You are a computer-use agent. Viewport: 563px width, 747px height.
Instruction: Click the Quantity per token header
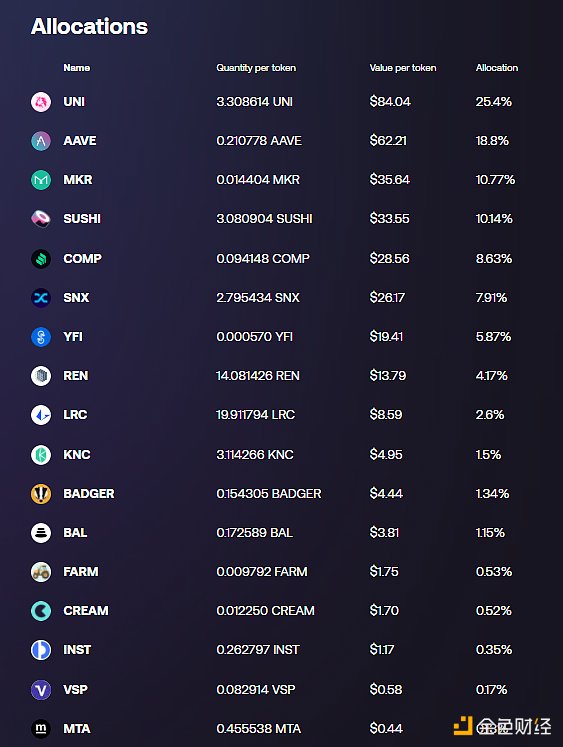click(256, 68)
